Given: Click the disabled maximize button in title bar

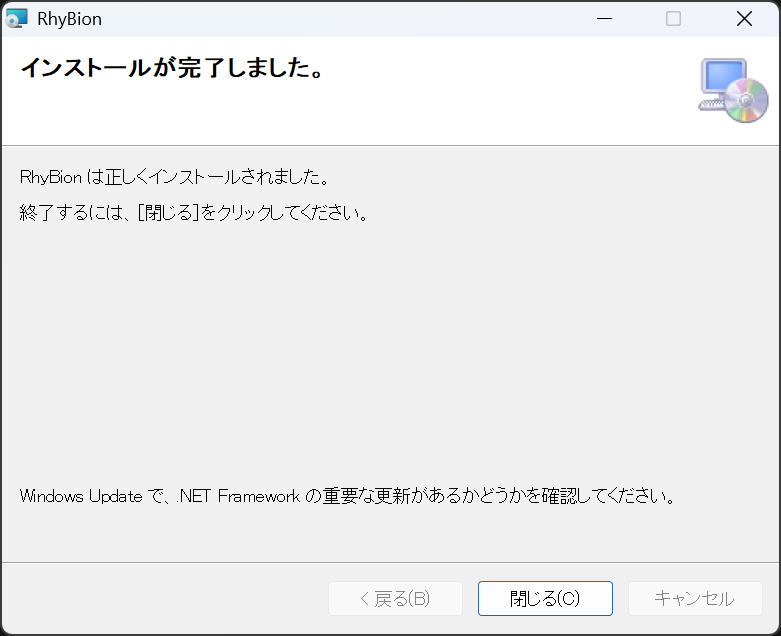Looking at the screenshot, I should pos(673,19).
